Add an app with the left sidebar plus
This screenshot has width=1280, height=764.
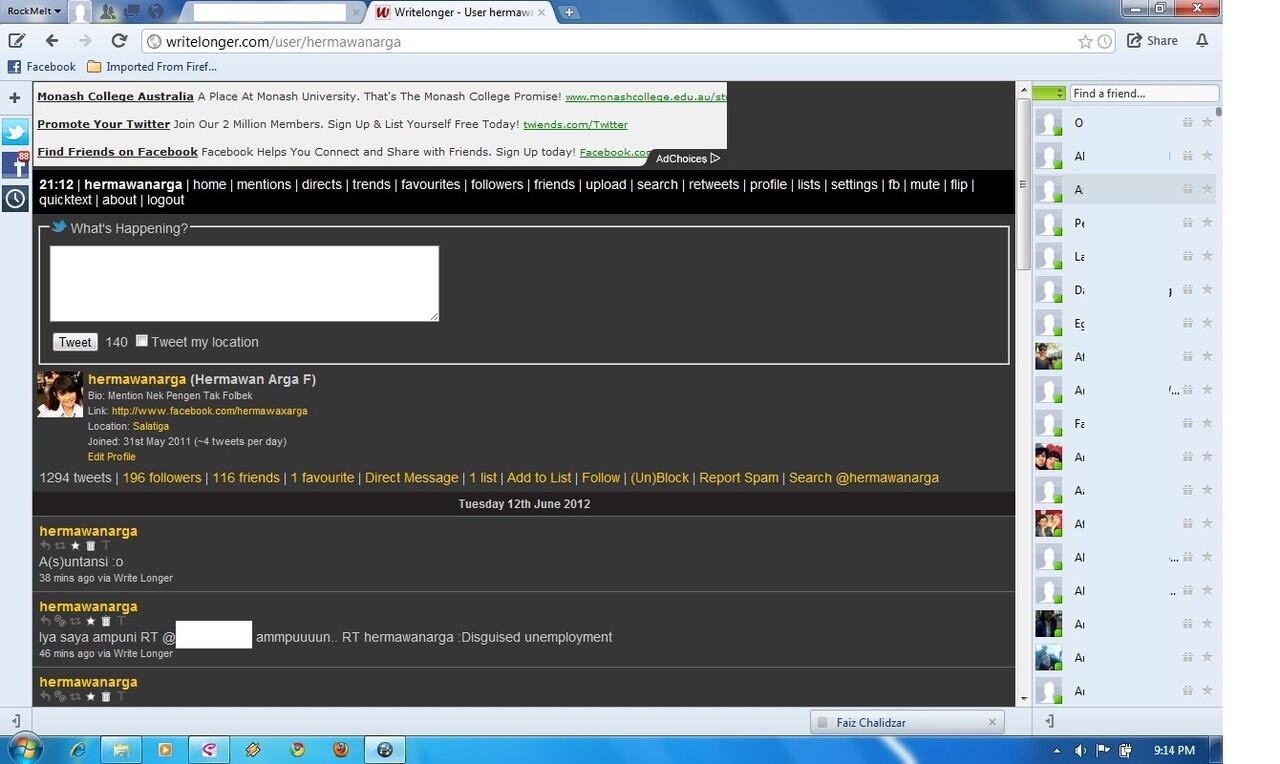coord(15,98)
